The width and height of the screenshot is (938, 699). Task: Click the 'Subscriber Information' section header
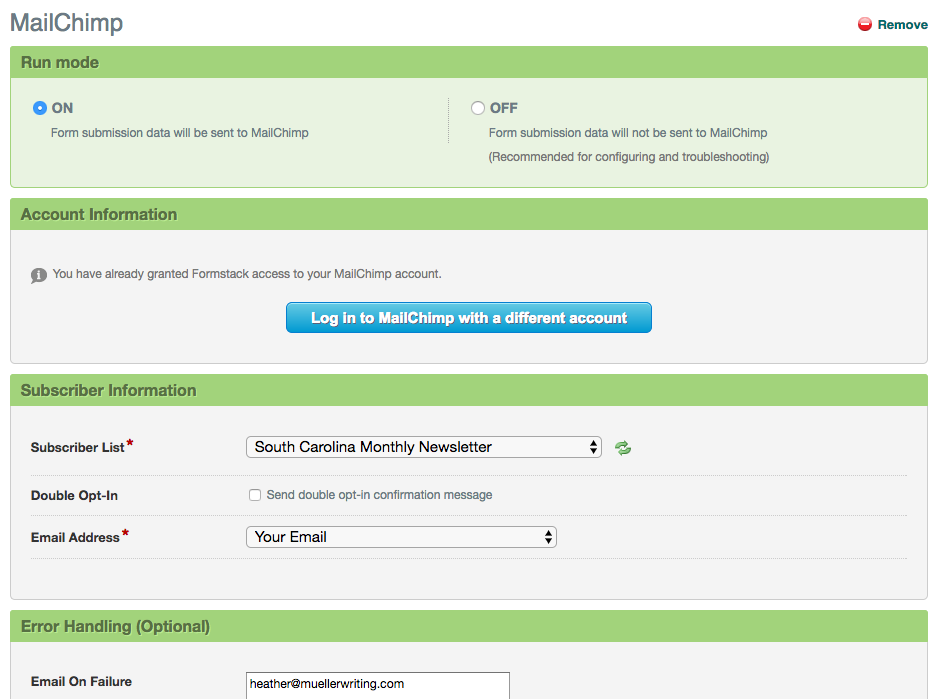[469, 390]
